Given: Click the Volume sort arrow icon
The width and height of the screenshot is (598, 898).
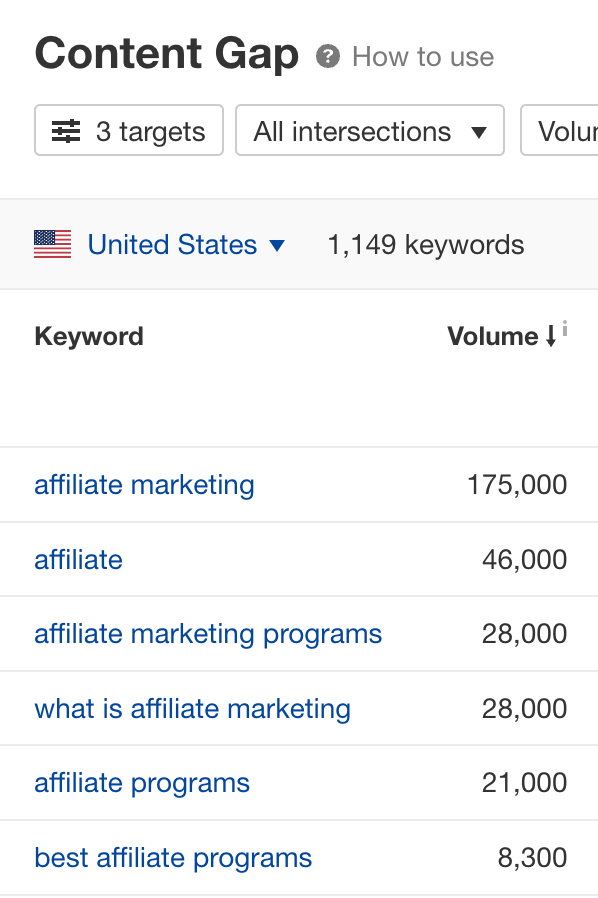Looking at the screenshot, I should point(553,337).
